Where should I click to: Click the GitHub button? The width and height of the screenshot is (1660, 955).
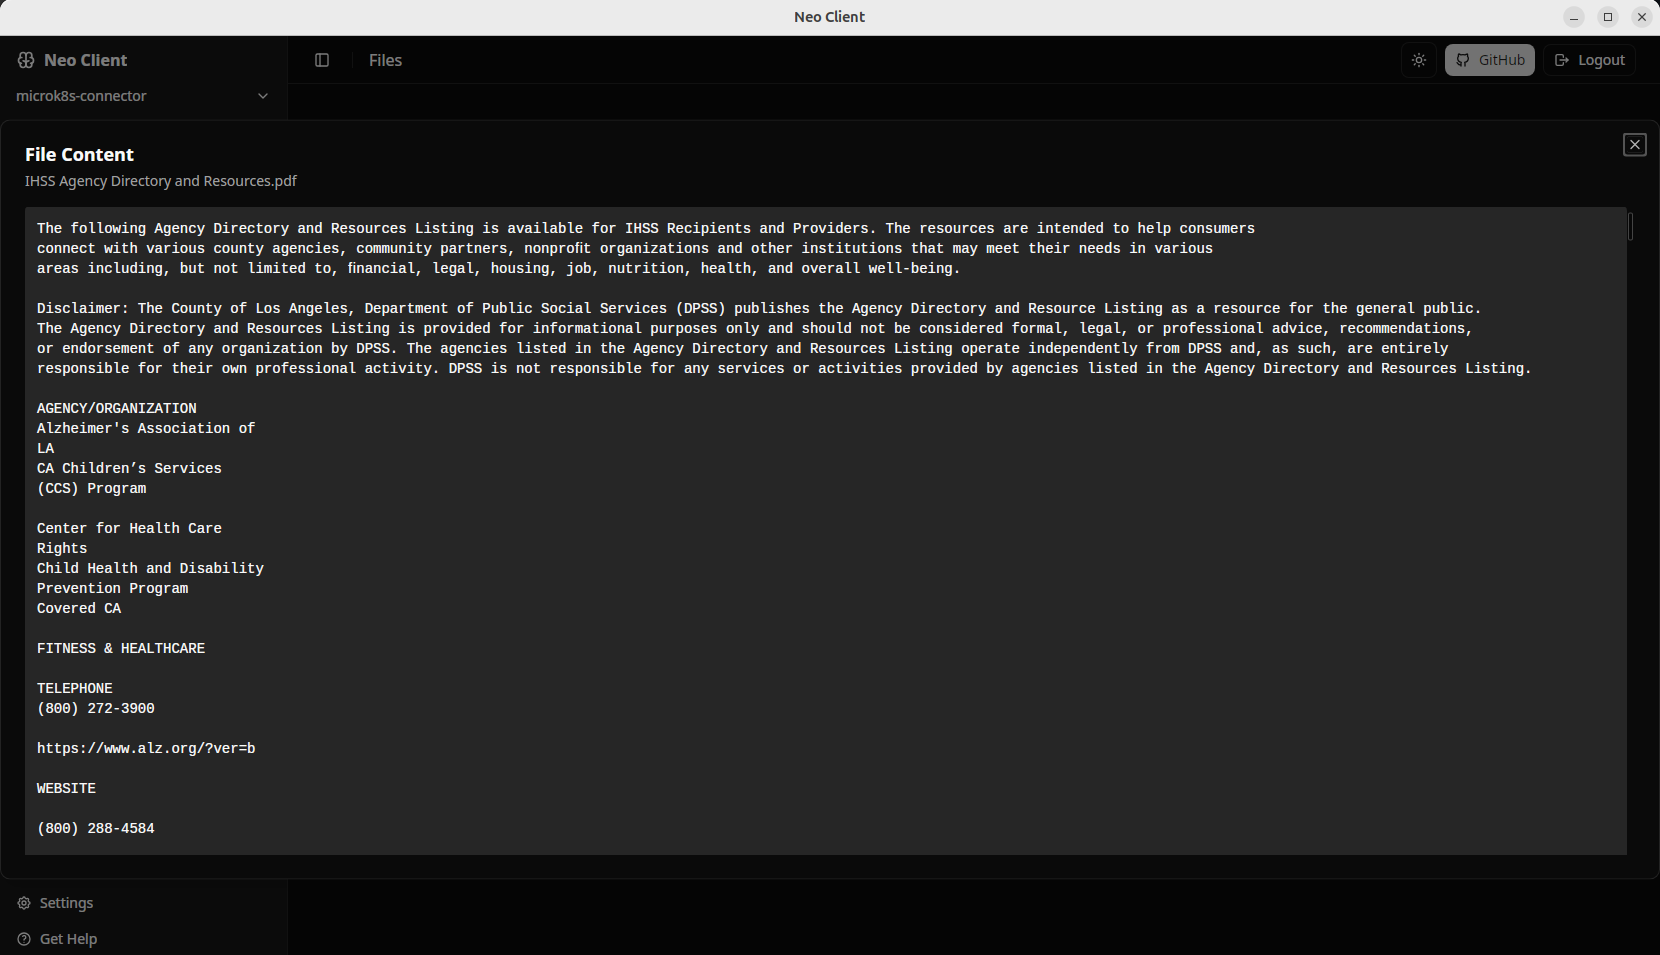pos(1489,60)
